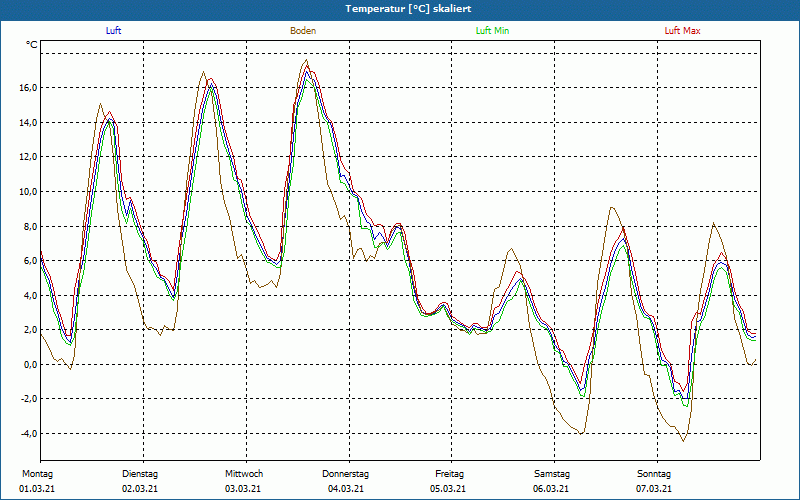The height and width of the screenshot is (500, 800).
Task: Click the 'Sonntag' day label
Action: click(654, 474)
